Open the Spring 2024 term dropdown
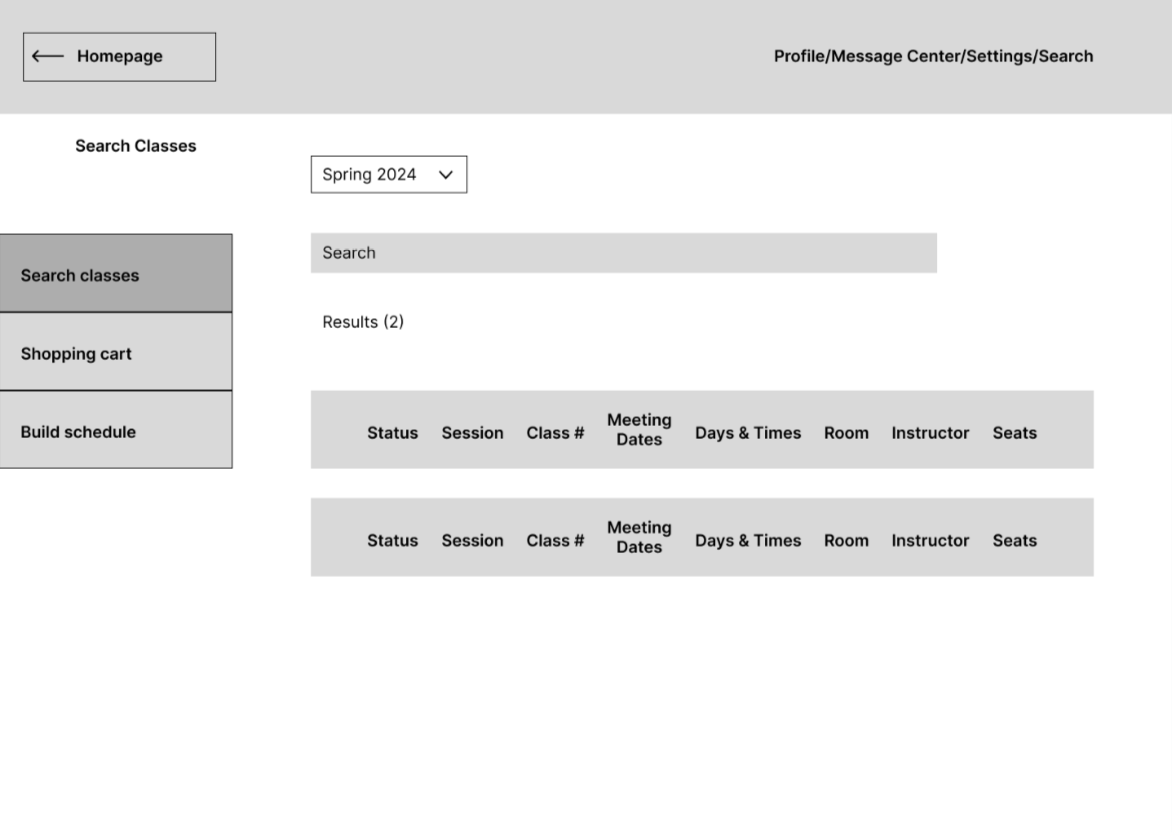Image resolution: width=1172 pixels, height=832 pixels. pyautogui.click(x=389, y=174)
